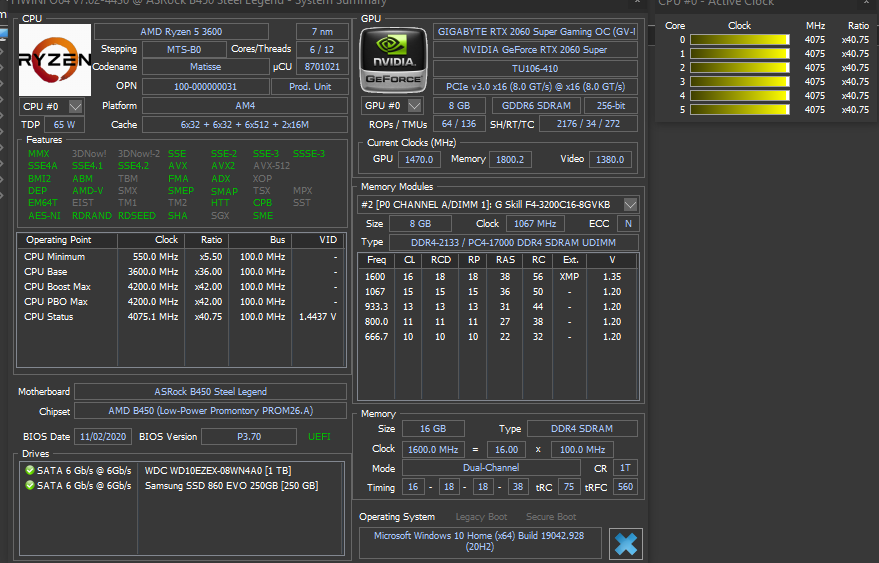Select the CPU Boost Max row
Image resolution: width=879 pixels, height=563 pixels.
[181, 287]
